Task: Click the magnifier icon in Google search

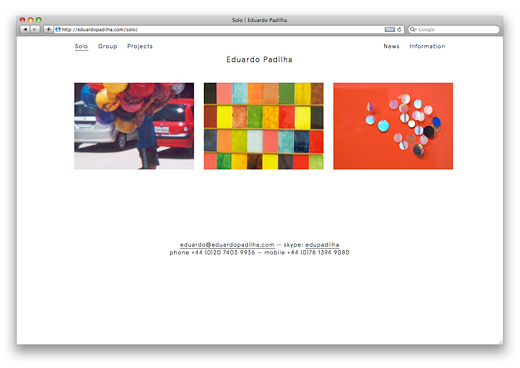Action: pyautogui.click(x=413, y=29)
